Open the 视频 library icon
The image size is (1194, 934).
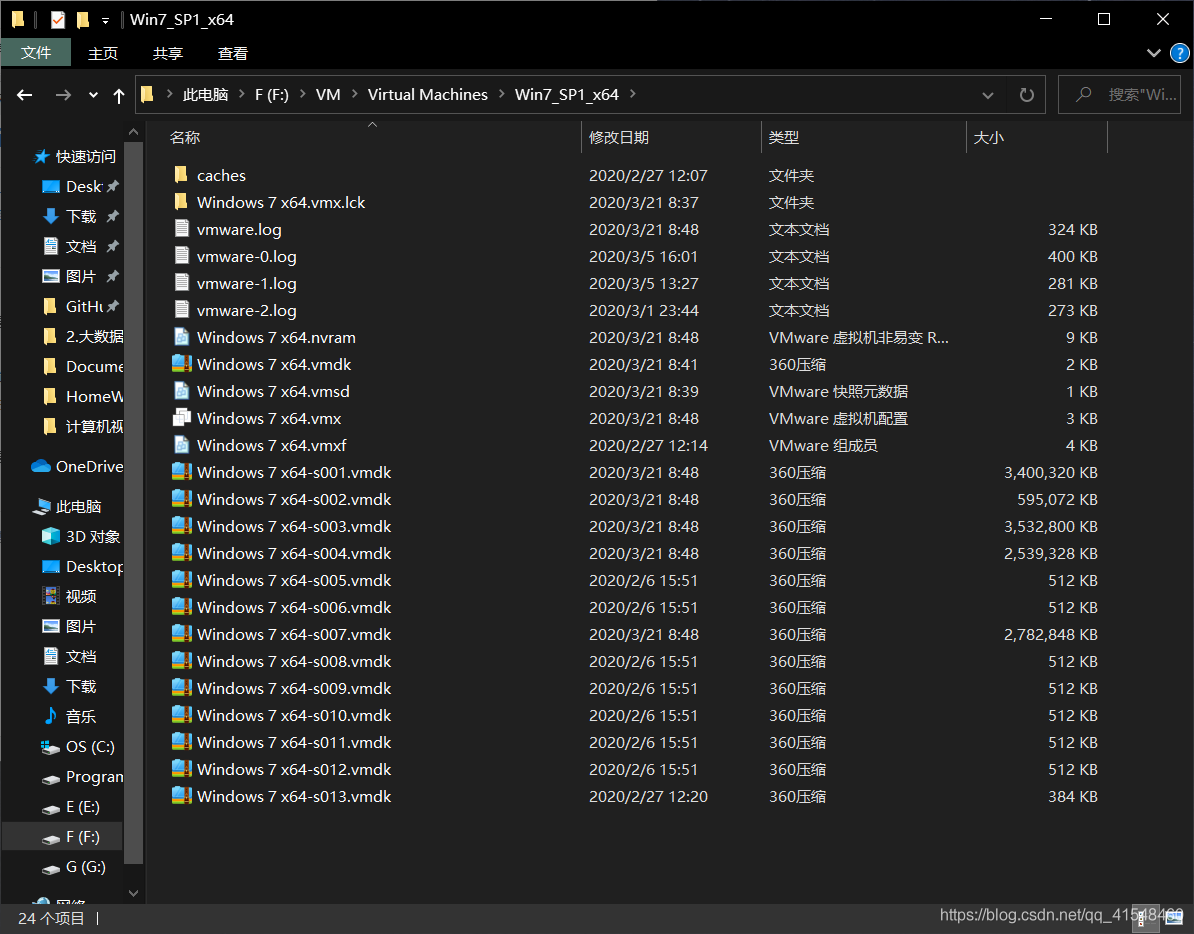50,596
